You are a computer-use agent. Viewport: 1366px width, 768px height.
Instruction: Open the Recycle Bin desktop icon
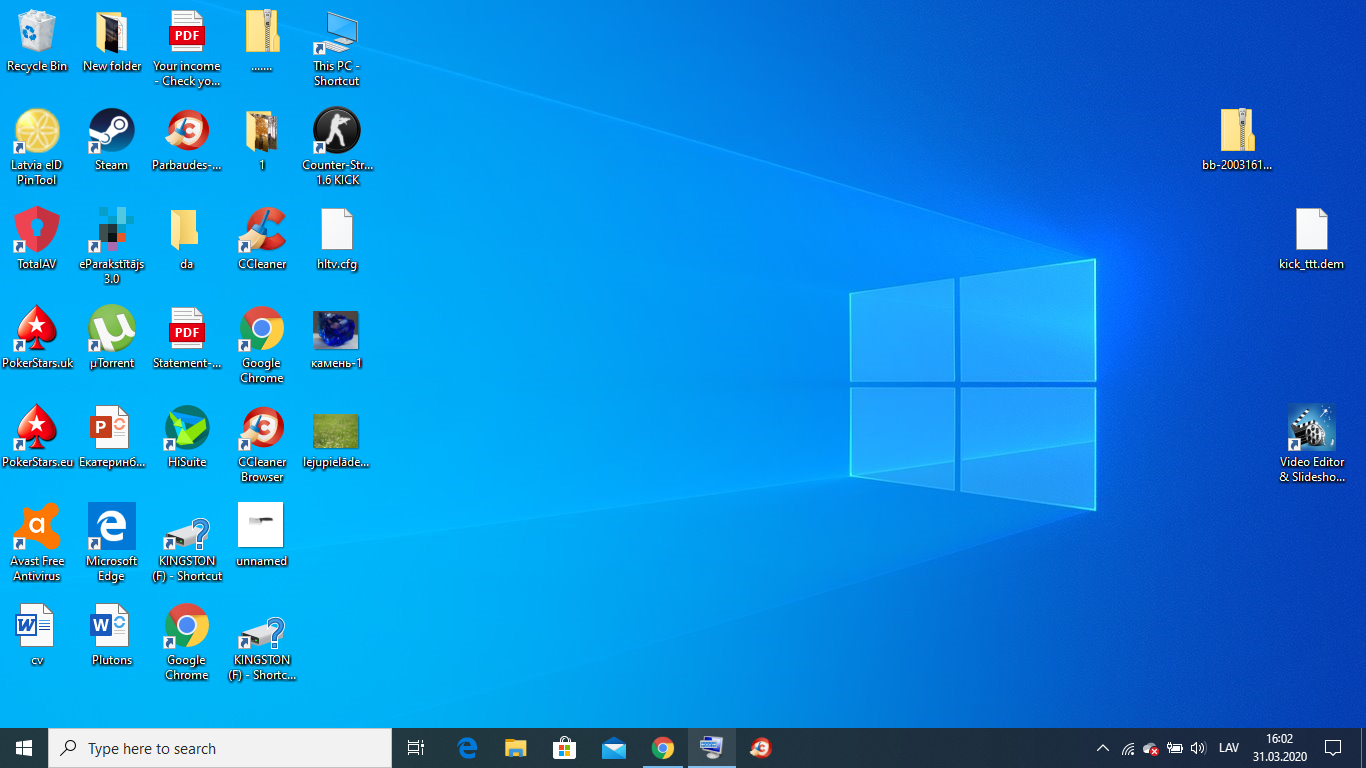point(37,42)
